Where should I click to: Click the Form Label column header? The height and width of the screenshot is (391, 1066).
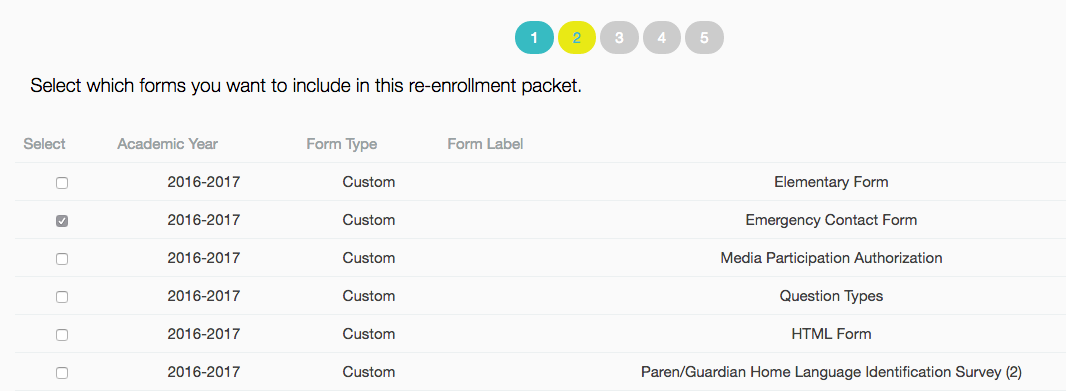coord(485,144)
